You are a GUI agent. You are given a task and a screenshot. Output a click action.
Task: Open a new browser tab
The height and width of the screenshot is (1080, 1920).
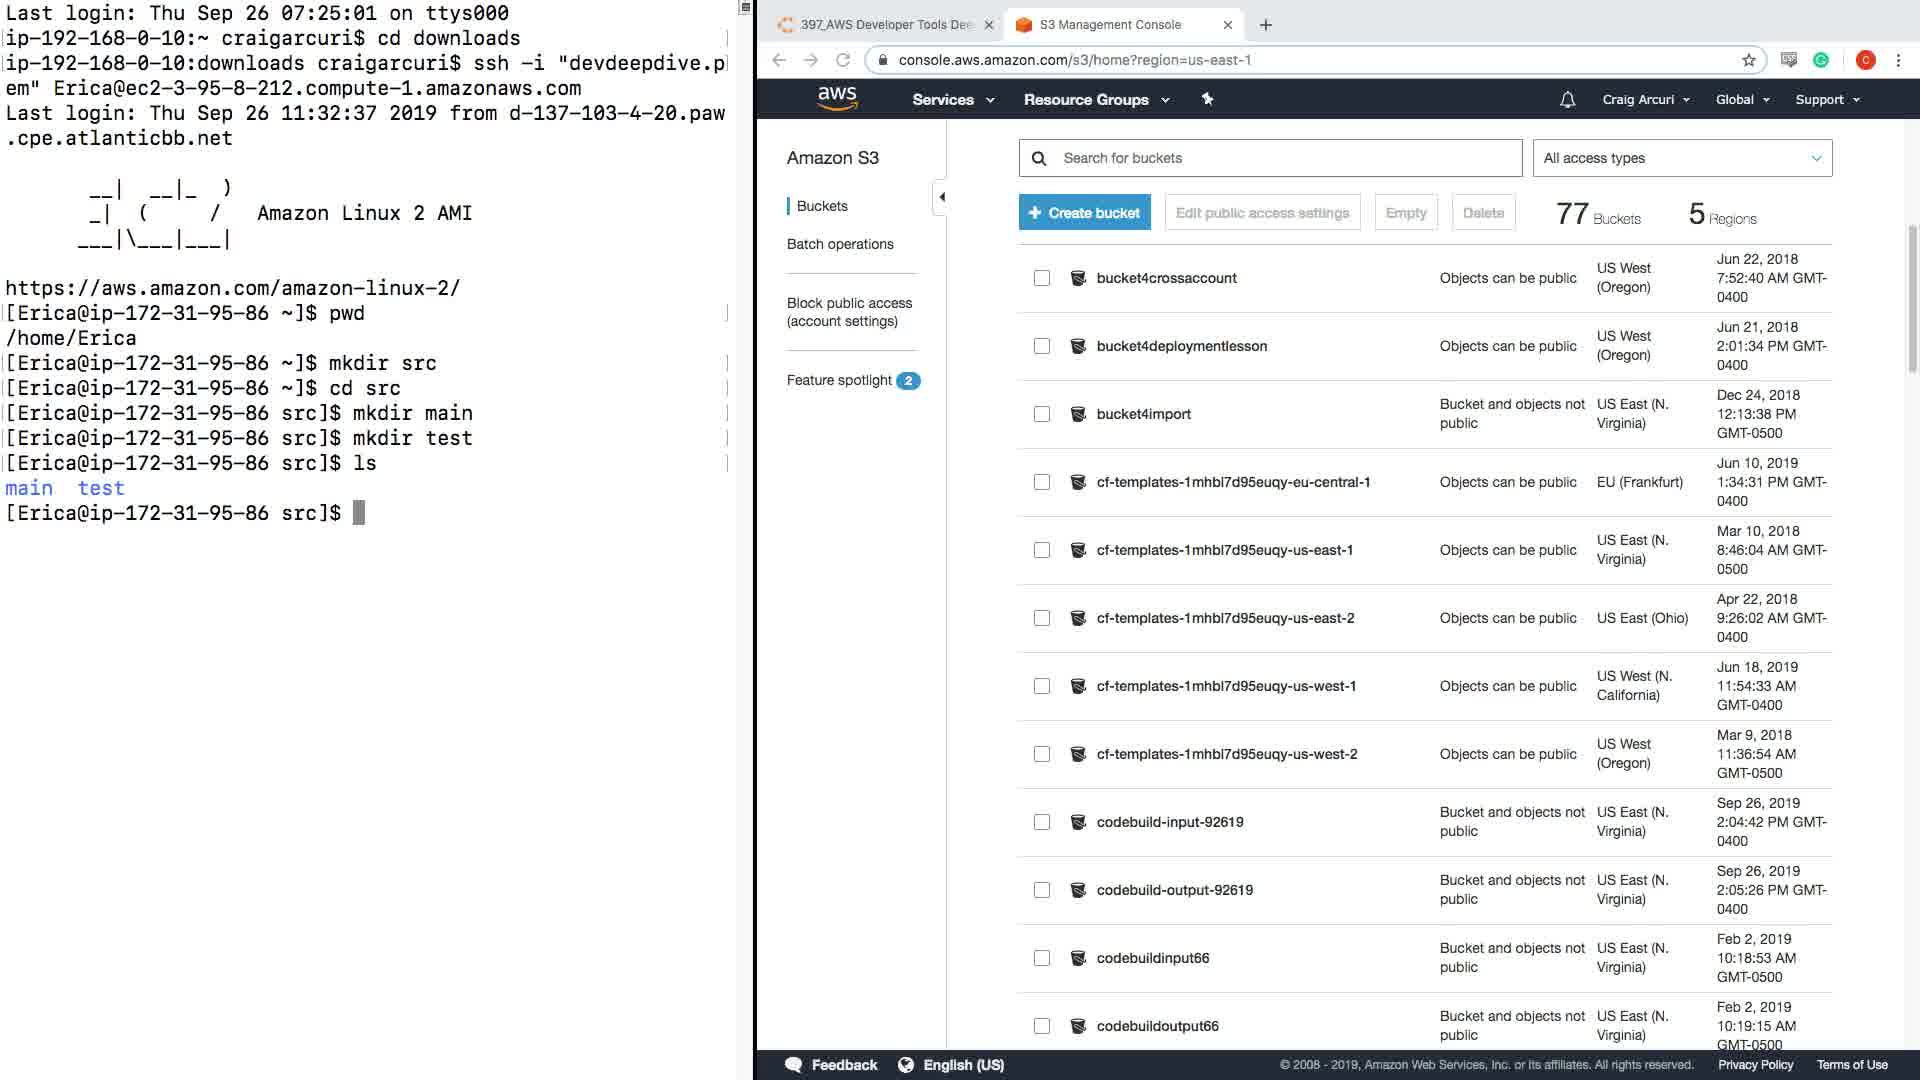[1265, 25]
